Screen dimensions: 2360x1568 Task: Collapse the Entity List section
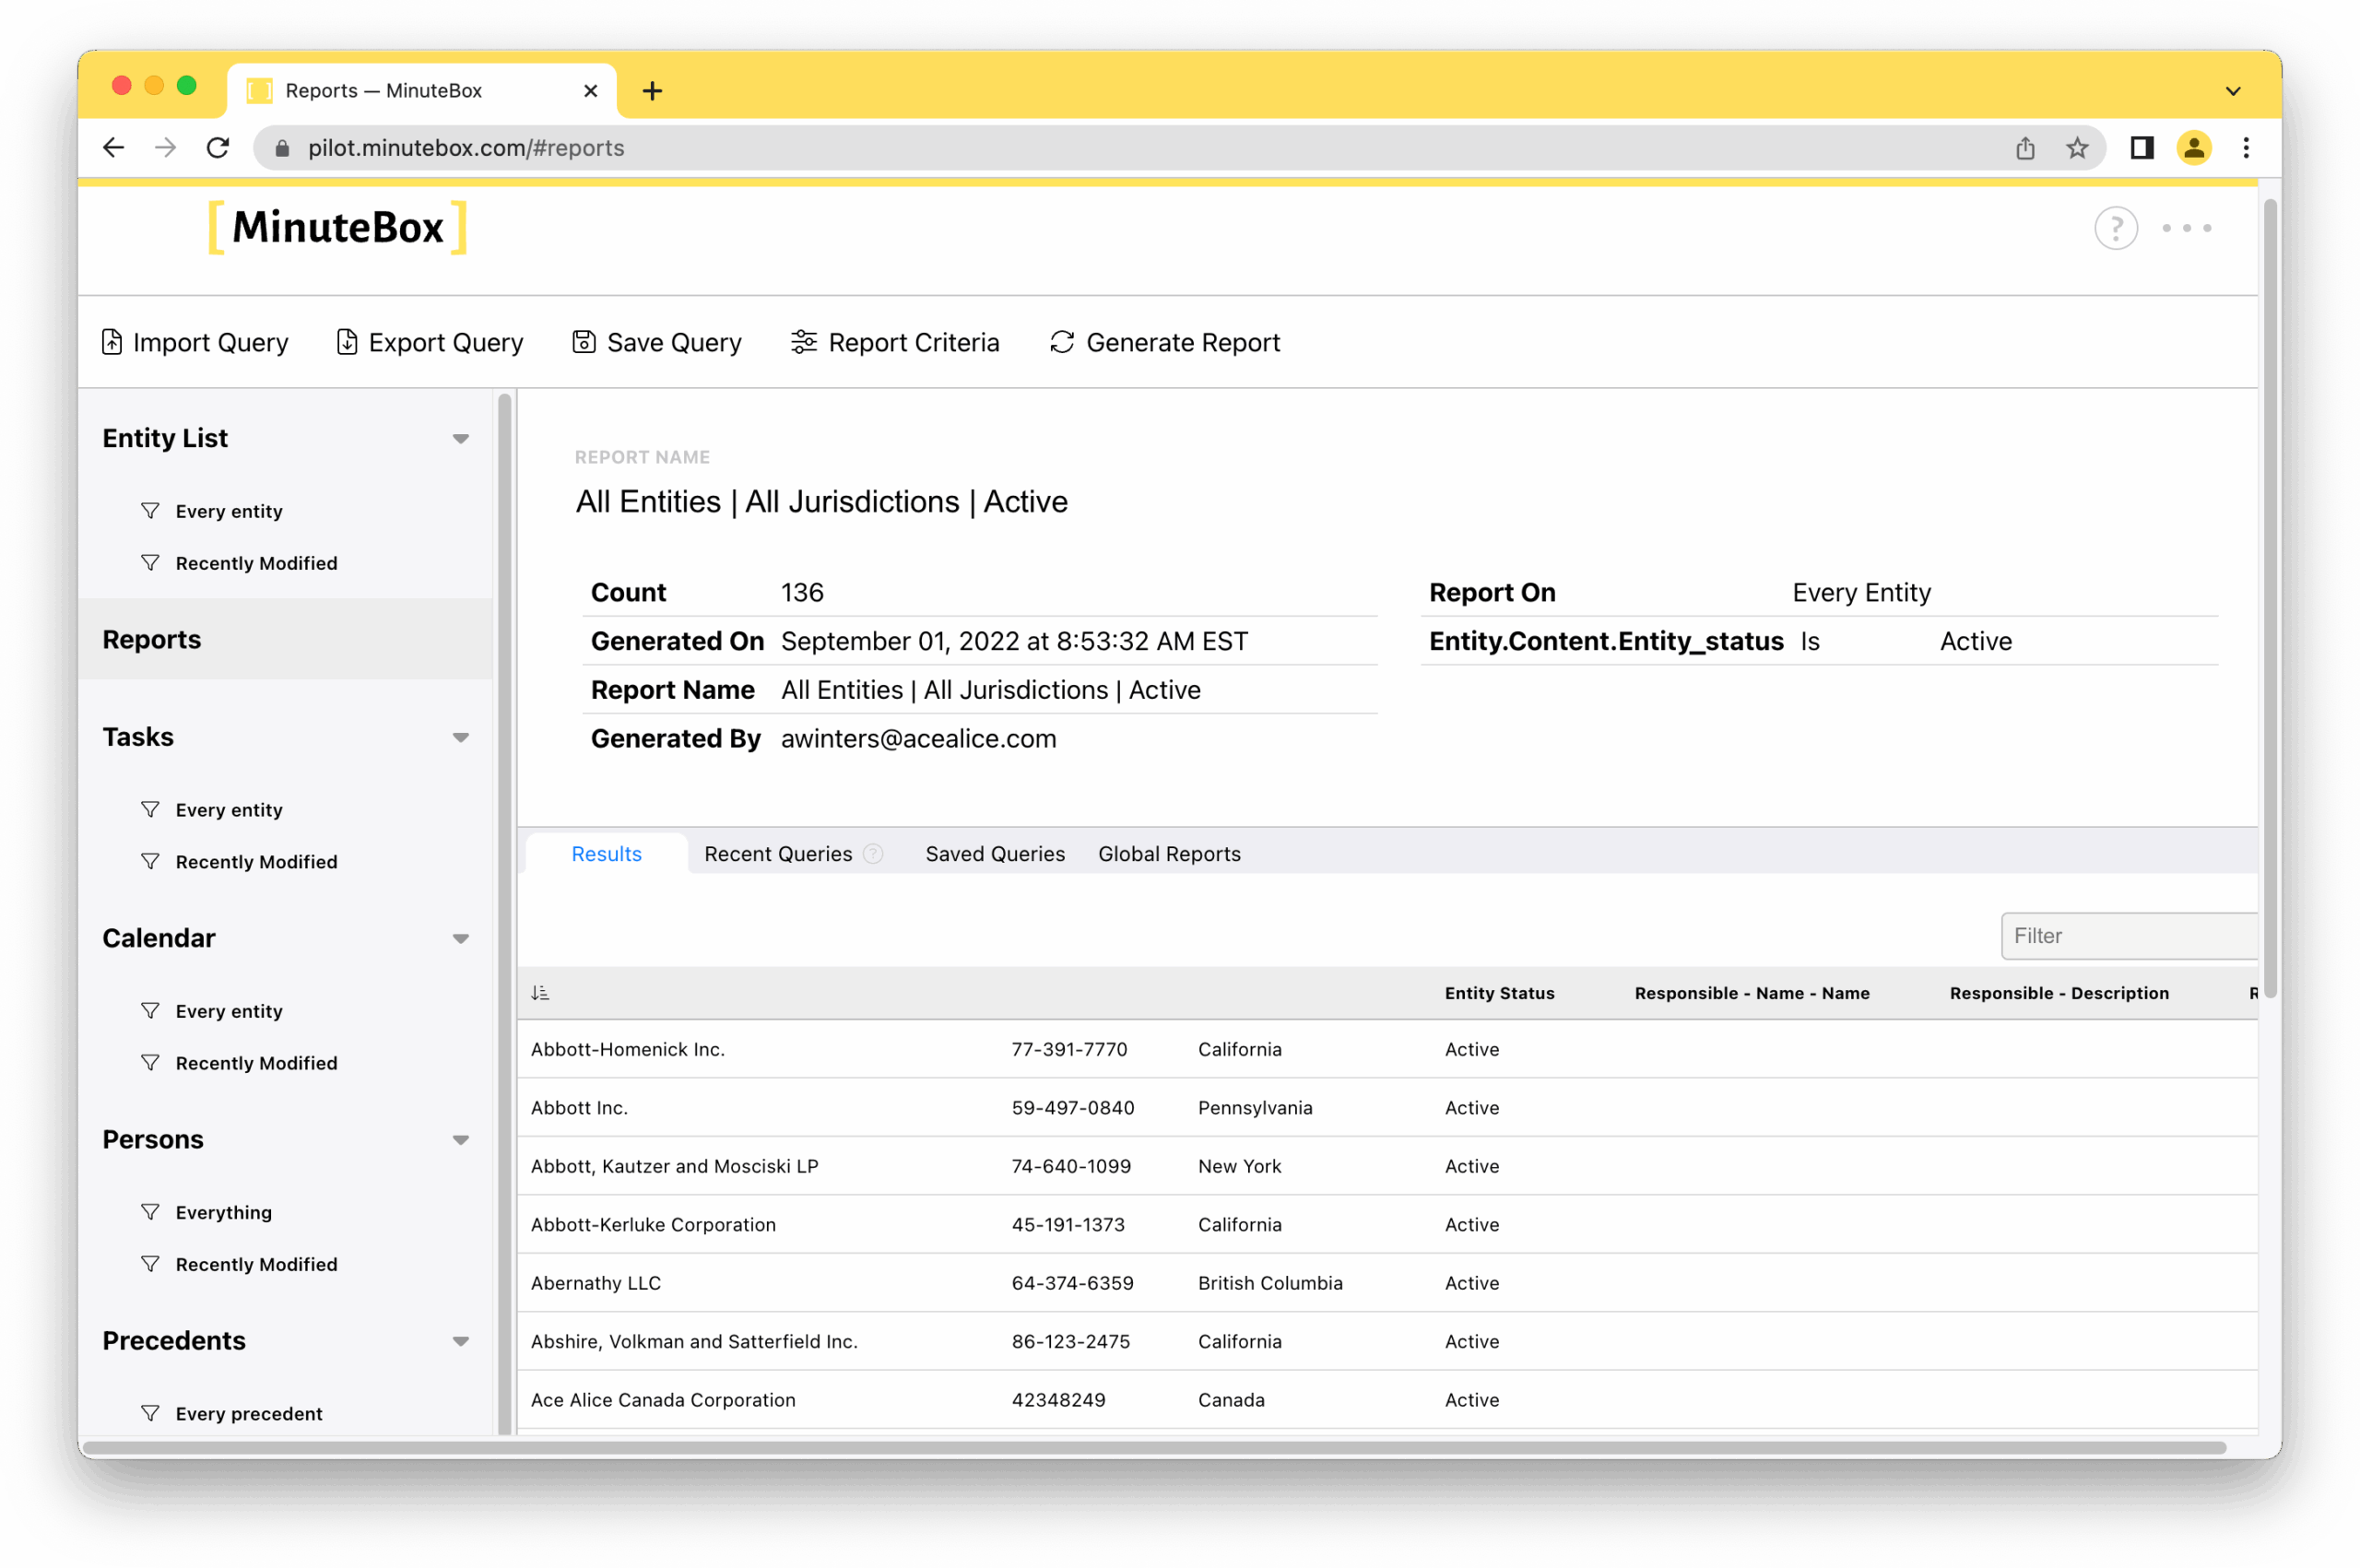(460, 439)
